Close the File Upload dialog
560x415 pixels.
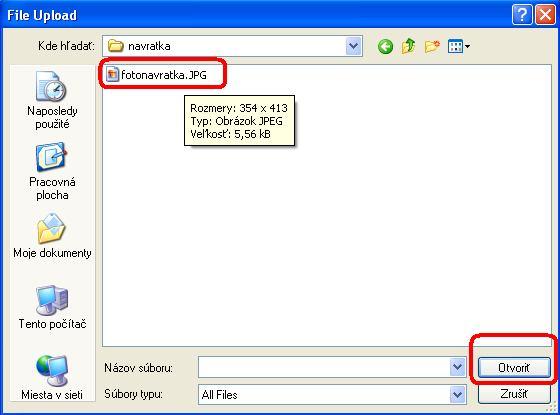(x=545, y=15)
